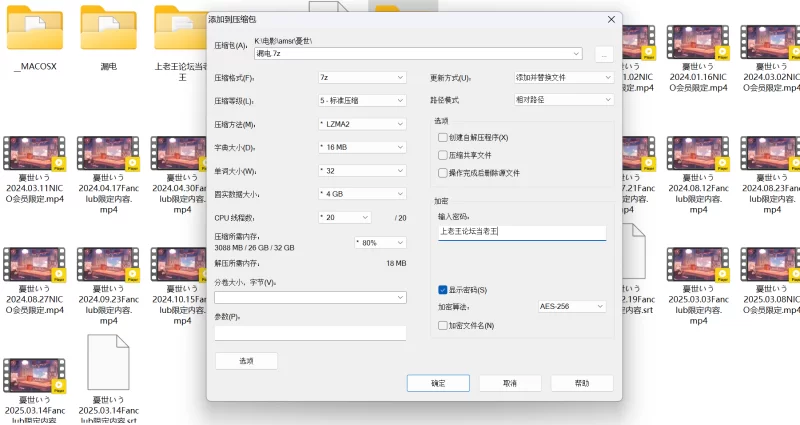Viewport: 800px width, 425px height.
Task: Open the memory usage 80% dropdown
Action: coord(380,242)
